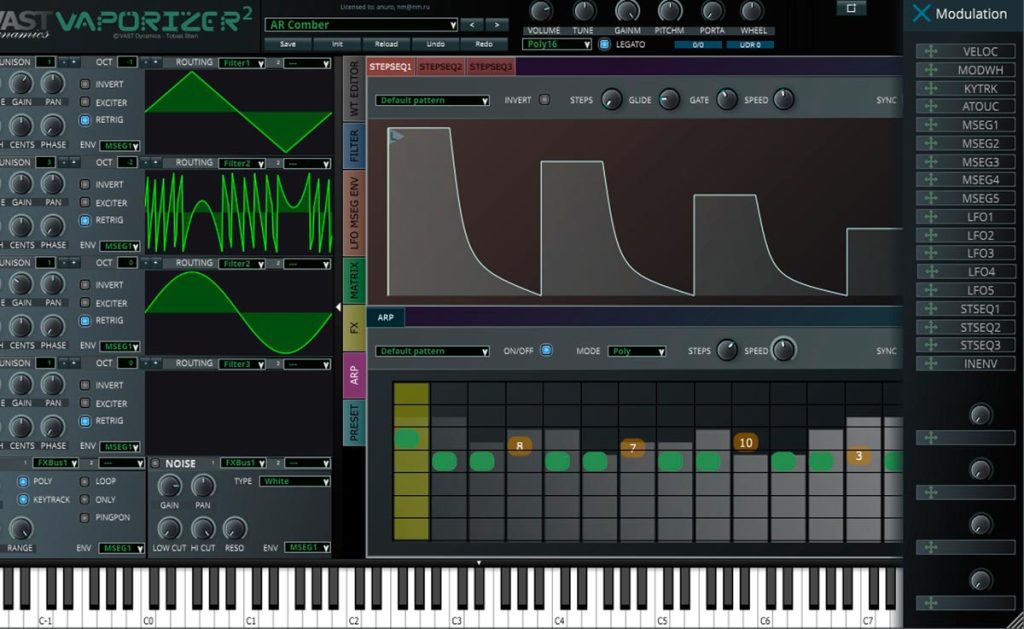The height and width of the screenshot is (629, 1024).
Task: Click the play marker in step sequencer
Action: [x=396, y=136]
